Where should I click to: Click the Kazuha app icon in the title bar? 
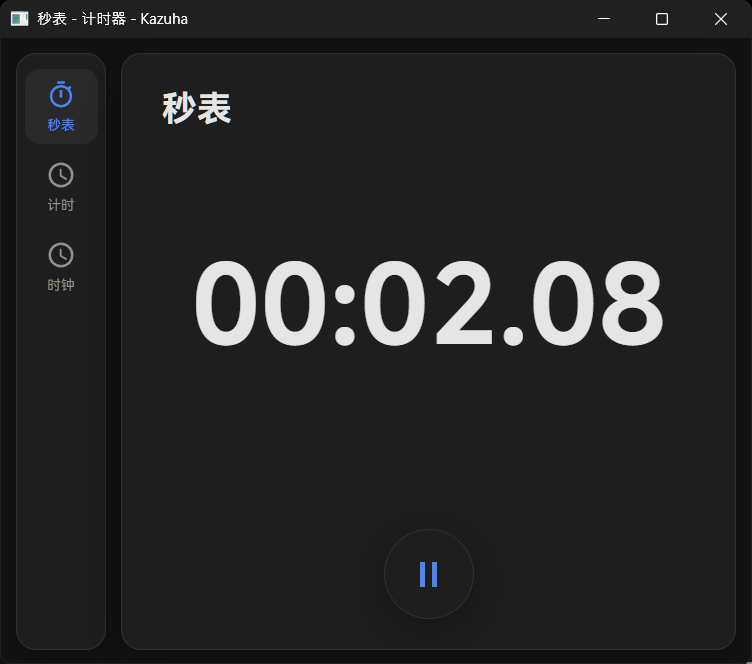(19, 19)
